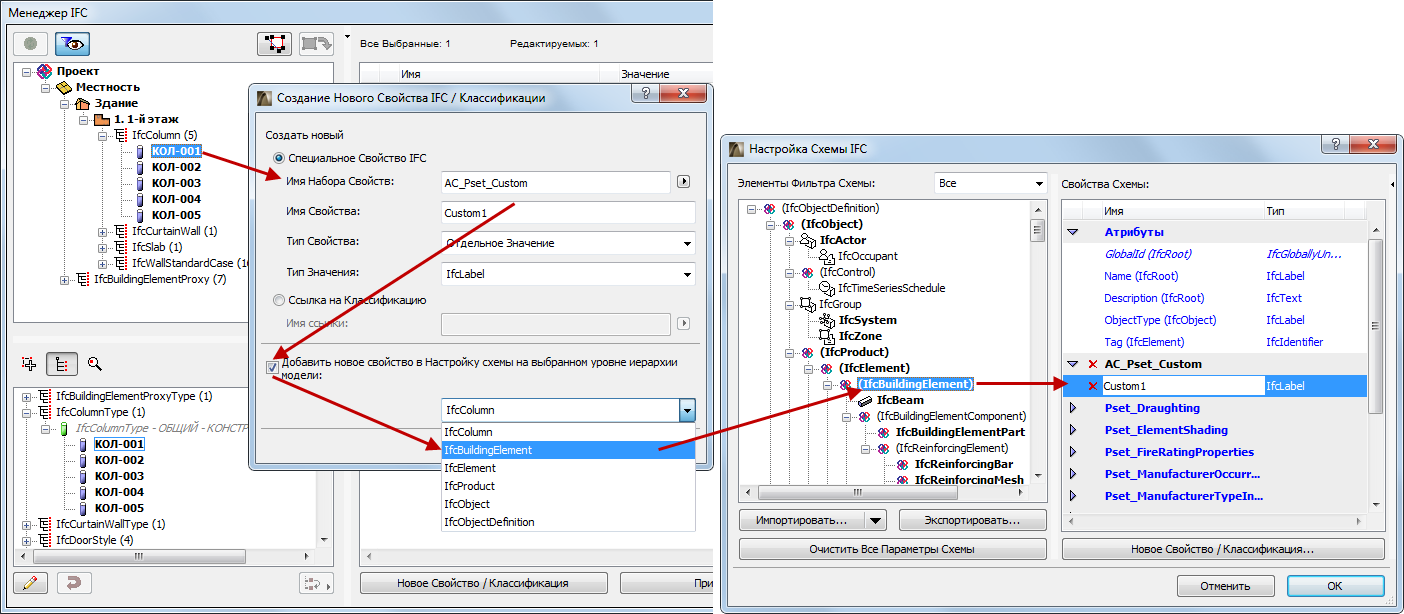Expand the Pset_FireRatingProperties group
This screenshot has width=1404, height=614.
click(1074, 452)
